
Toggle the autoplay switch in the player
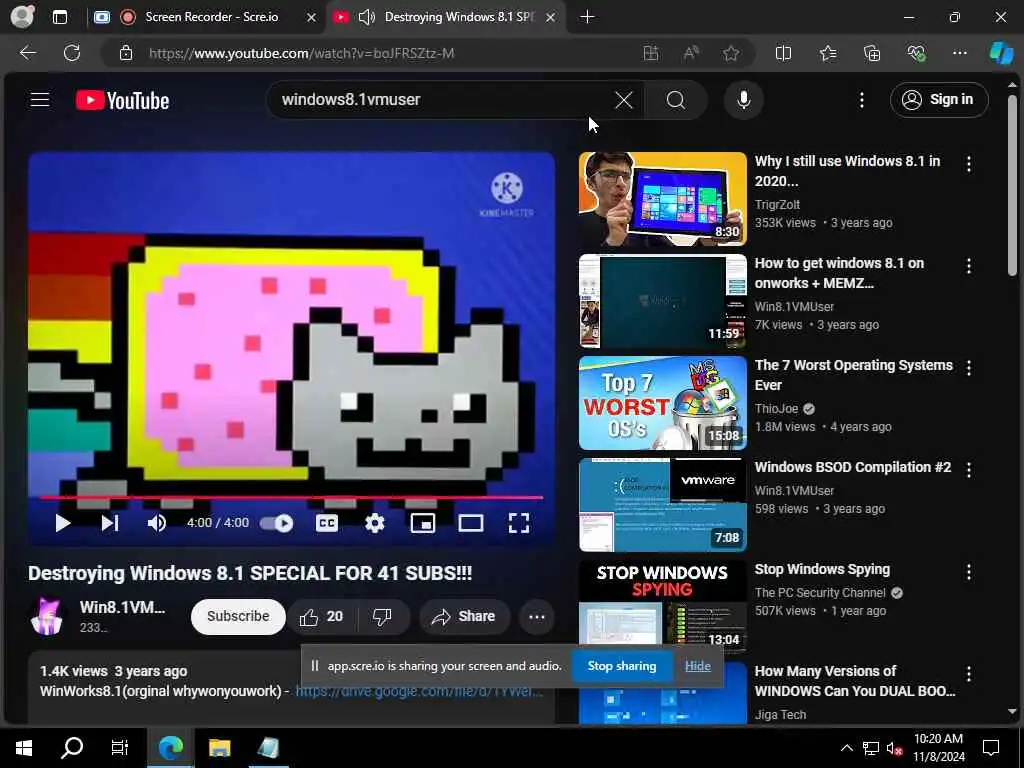coord(277,523)
